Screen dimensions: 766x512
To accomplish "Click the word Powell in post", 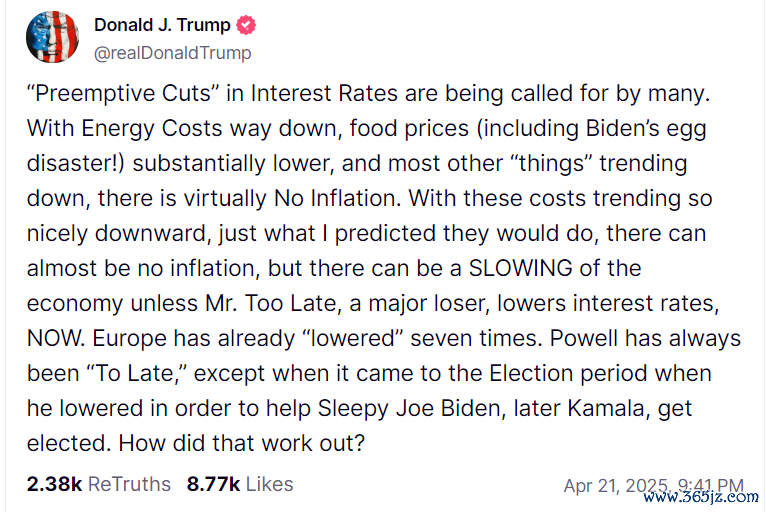I will tap(584, 338).
